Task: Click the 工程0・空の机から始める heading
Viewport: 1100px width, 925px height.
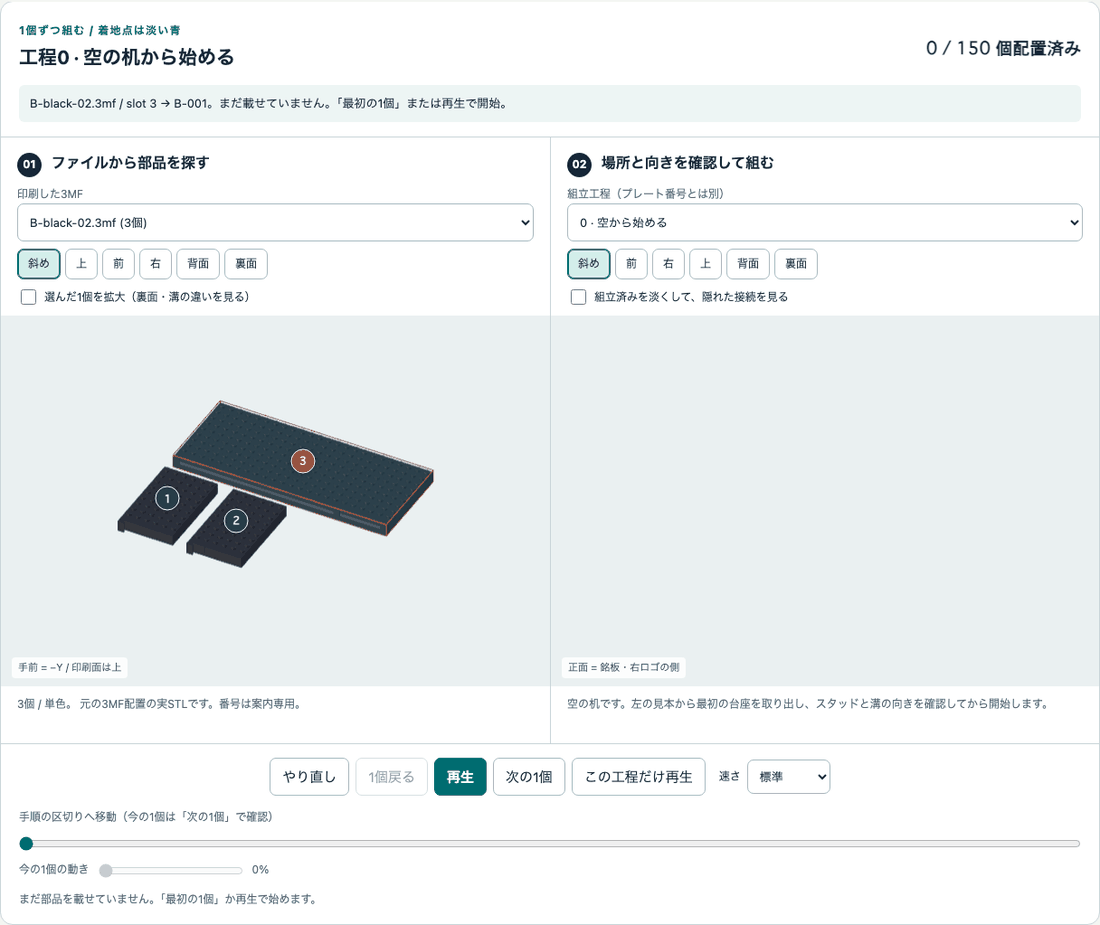Action: 127,57
